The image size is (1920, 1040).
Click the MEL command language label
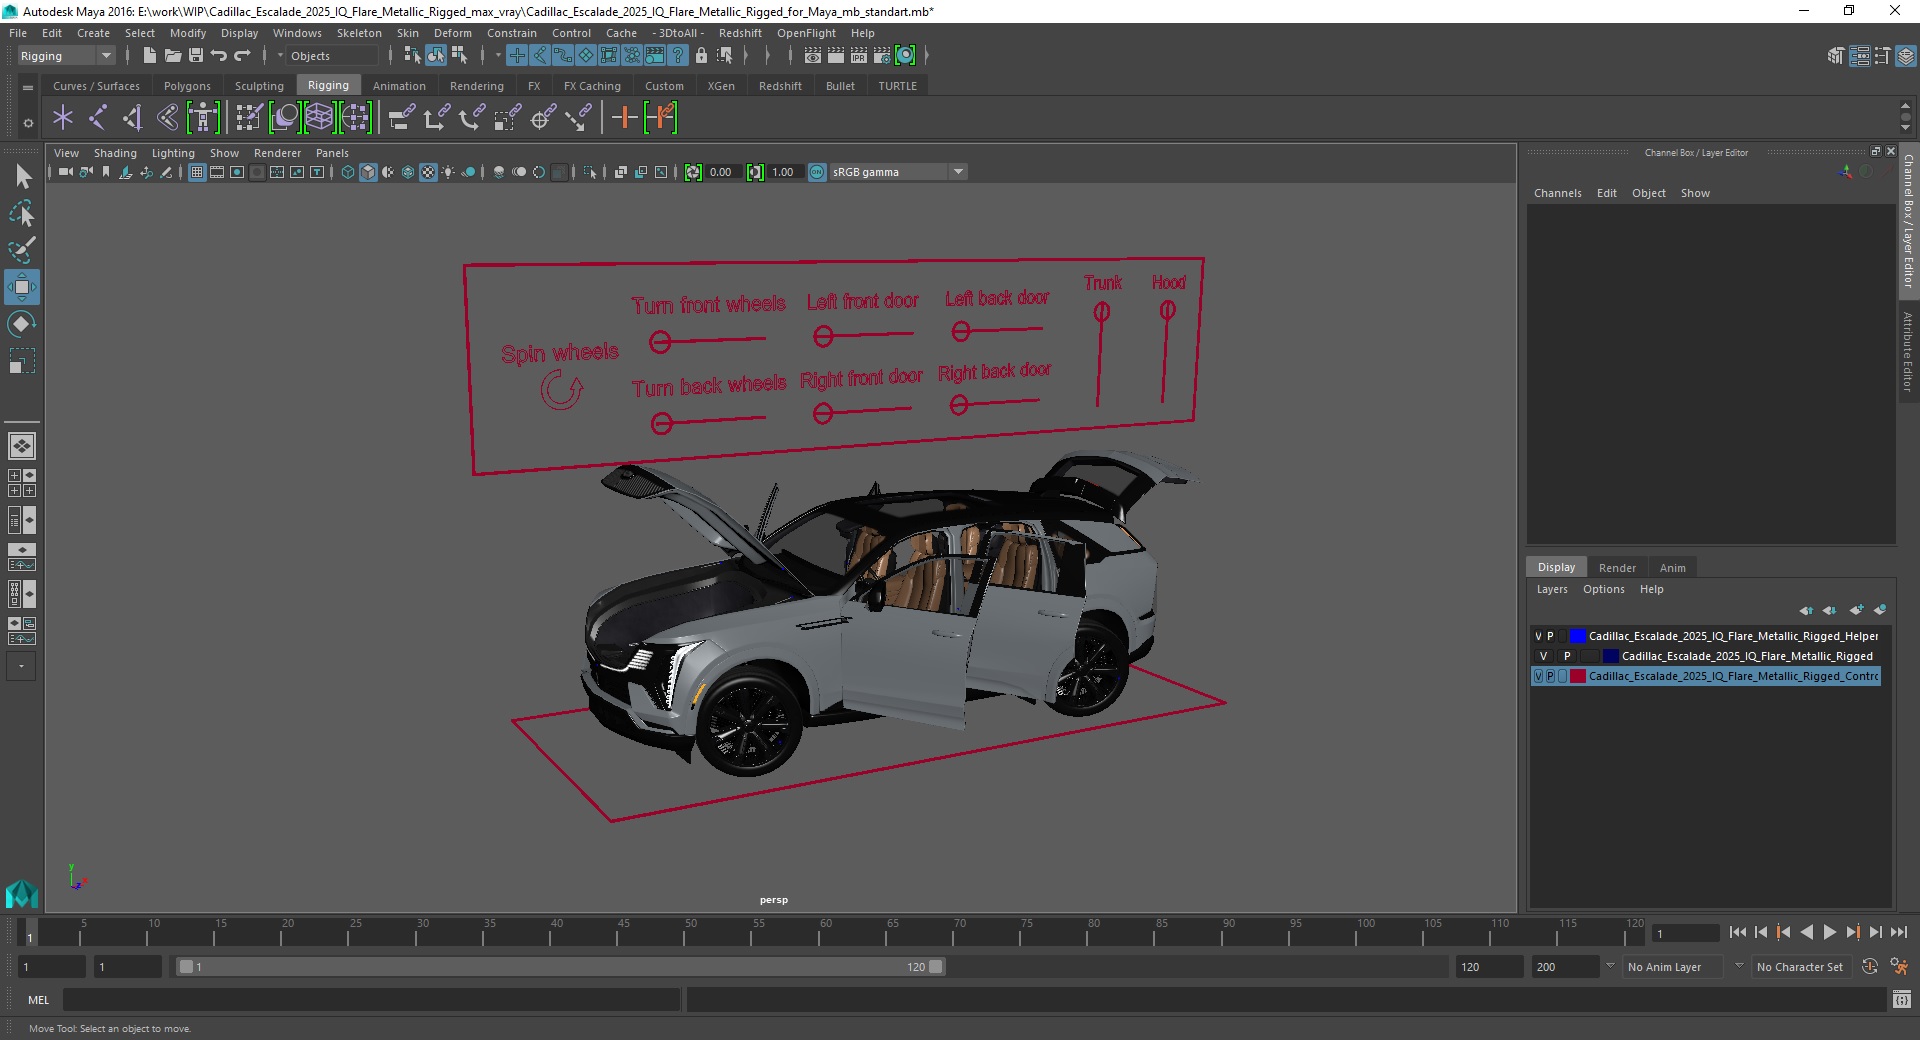(38, 1000)
